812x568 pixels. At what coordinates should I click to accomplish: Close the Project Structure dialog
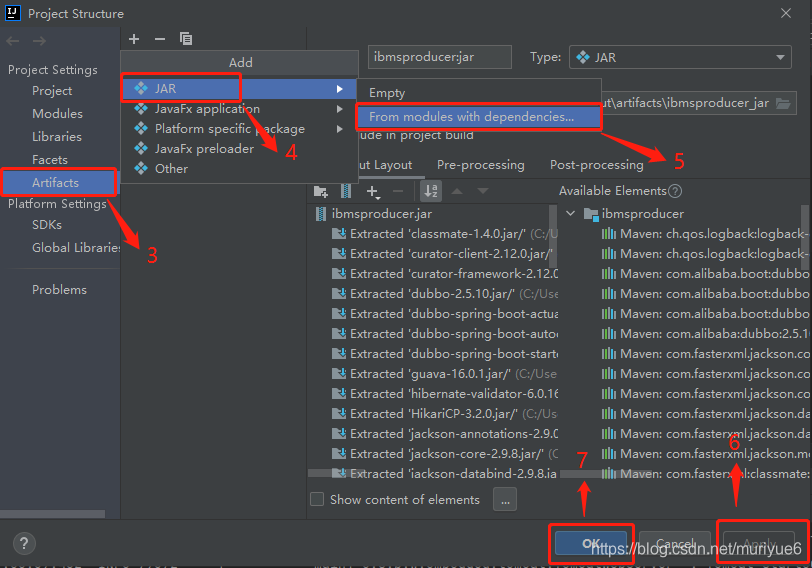point(786,13)
